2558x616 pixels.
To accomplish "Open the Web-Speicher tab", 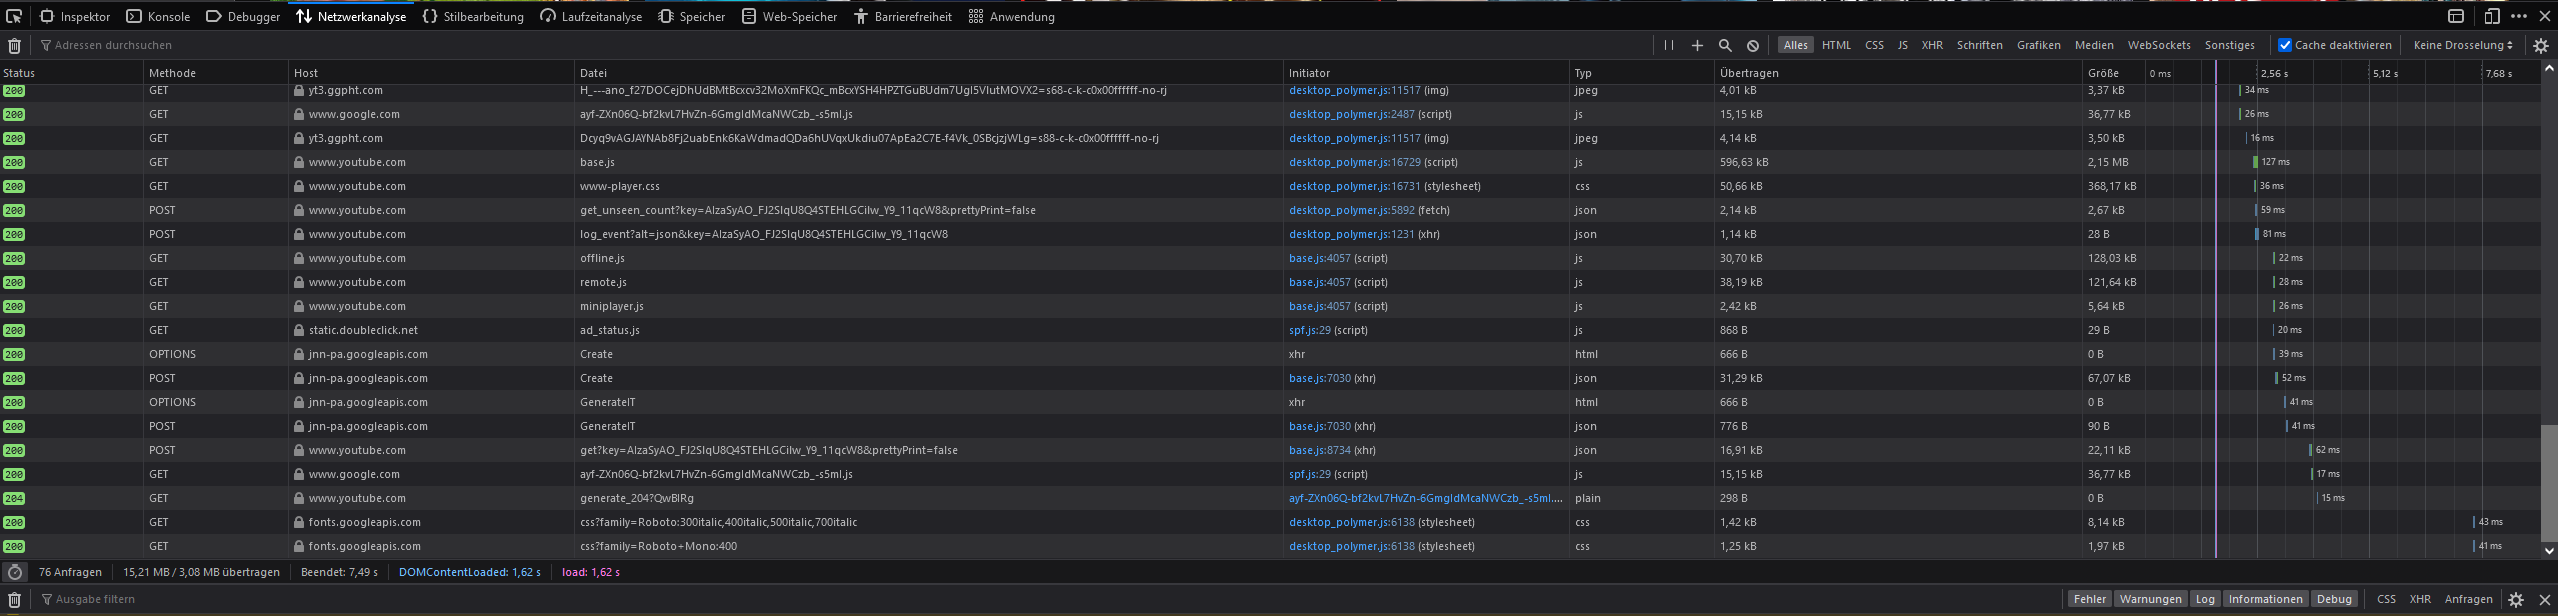I will pos(789,16).
